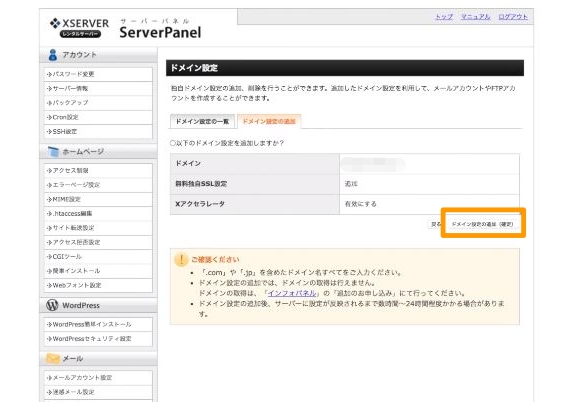Click 戻る button
This screenshot has width=580, height=402.
point(436,224)
